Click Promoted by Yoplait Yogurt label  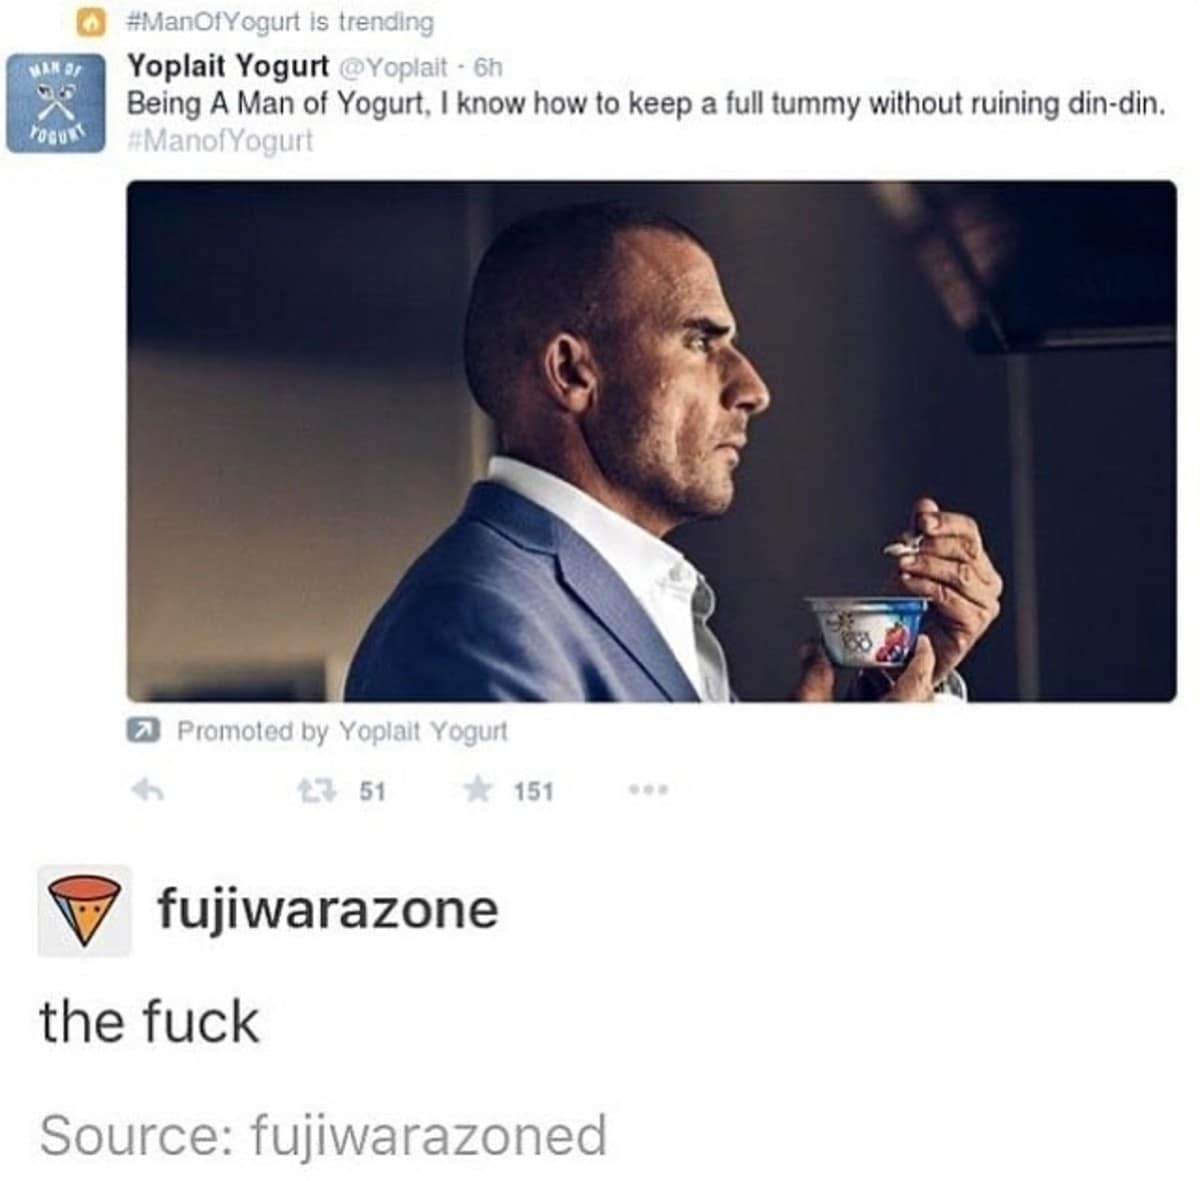tap(343, 732)
